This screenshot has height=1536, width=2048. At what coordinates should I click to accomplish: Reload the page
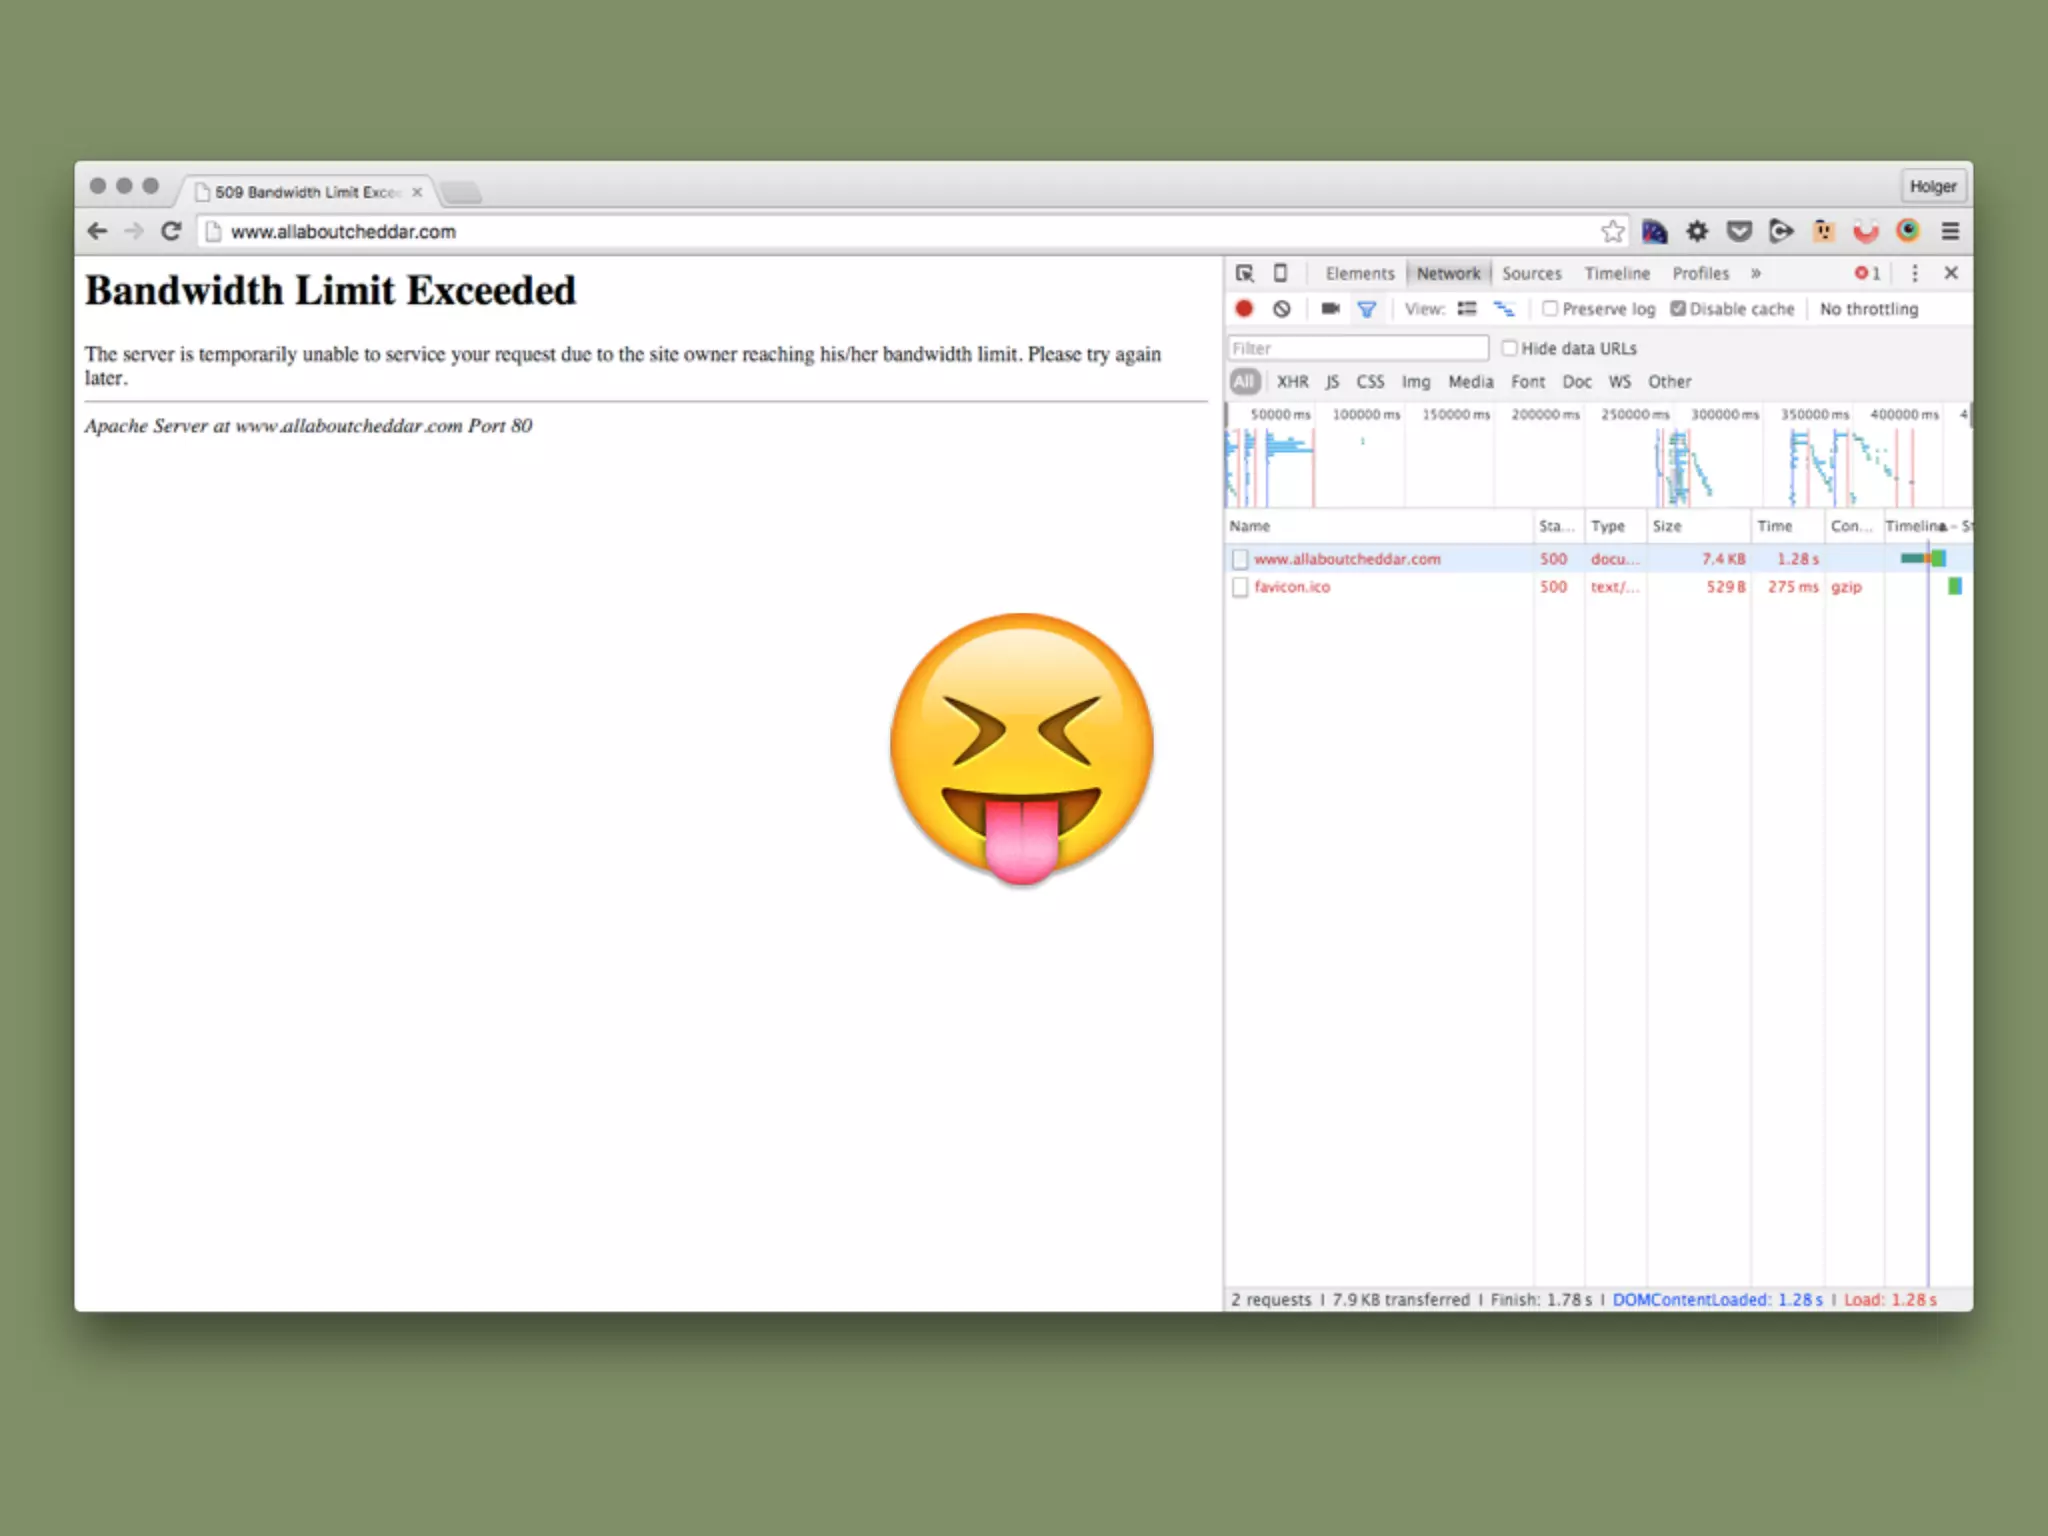(171, 232)
